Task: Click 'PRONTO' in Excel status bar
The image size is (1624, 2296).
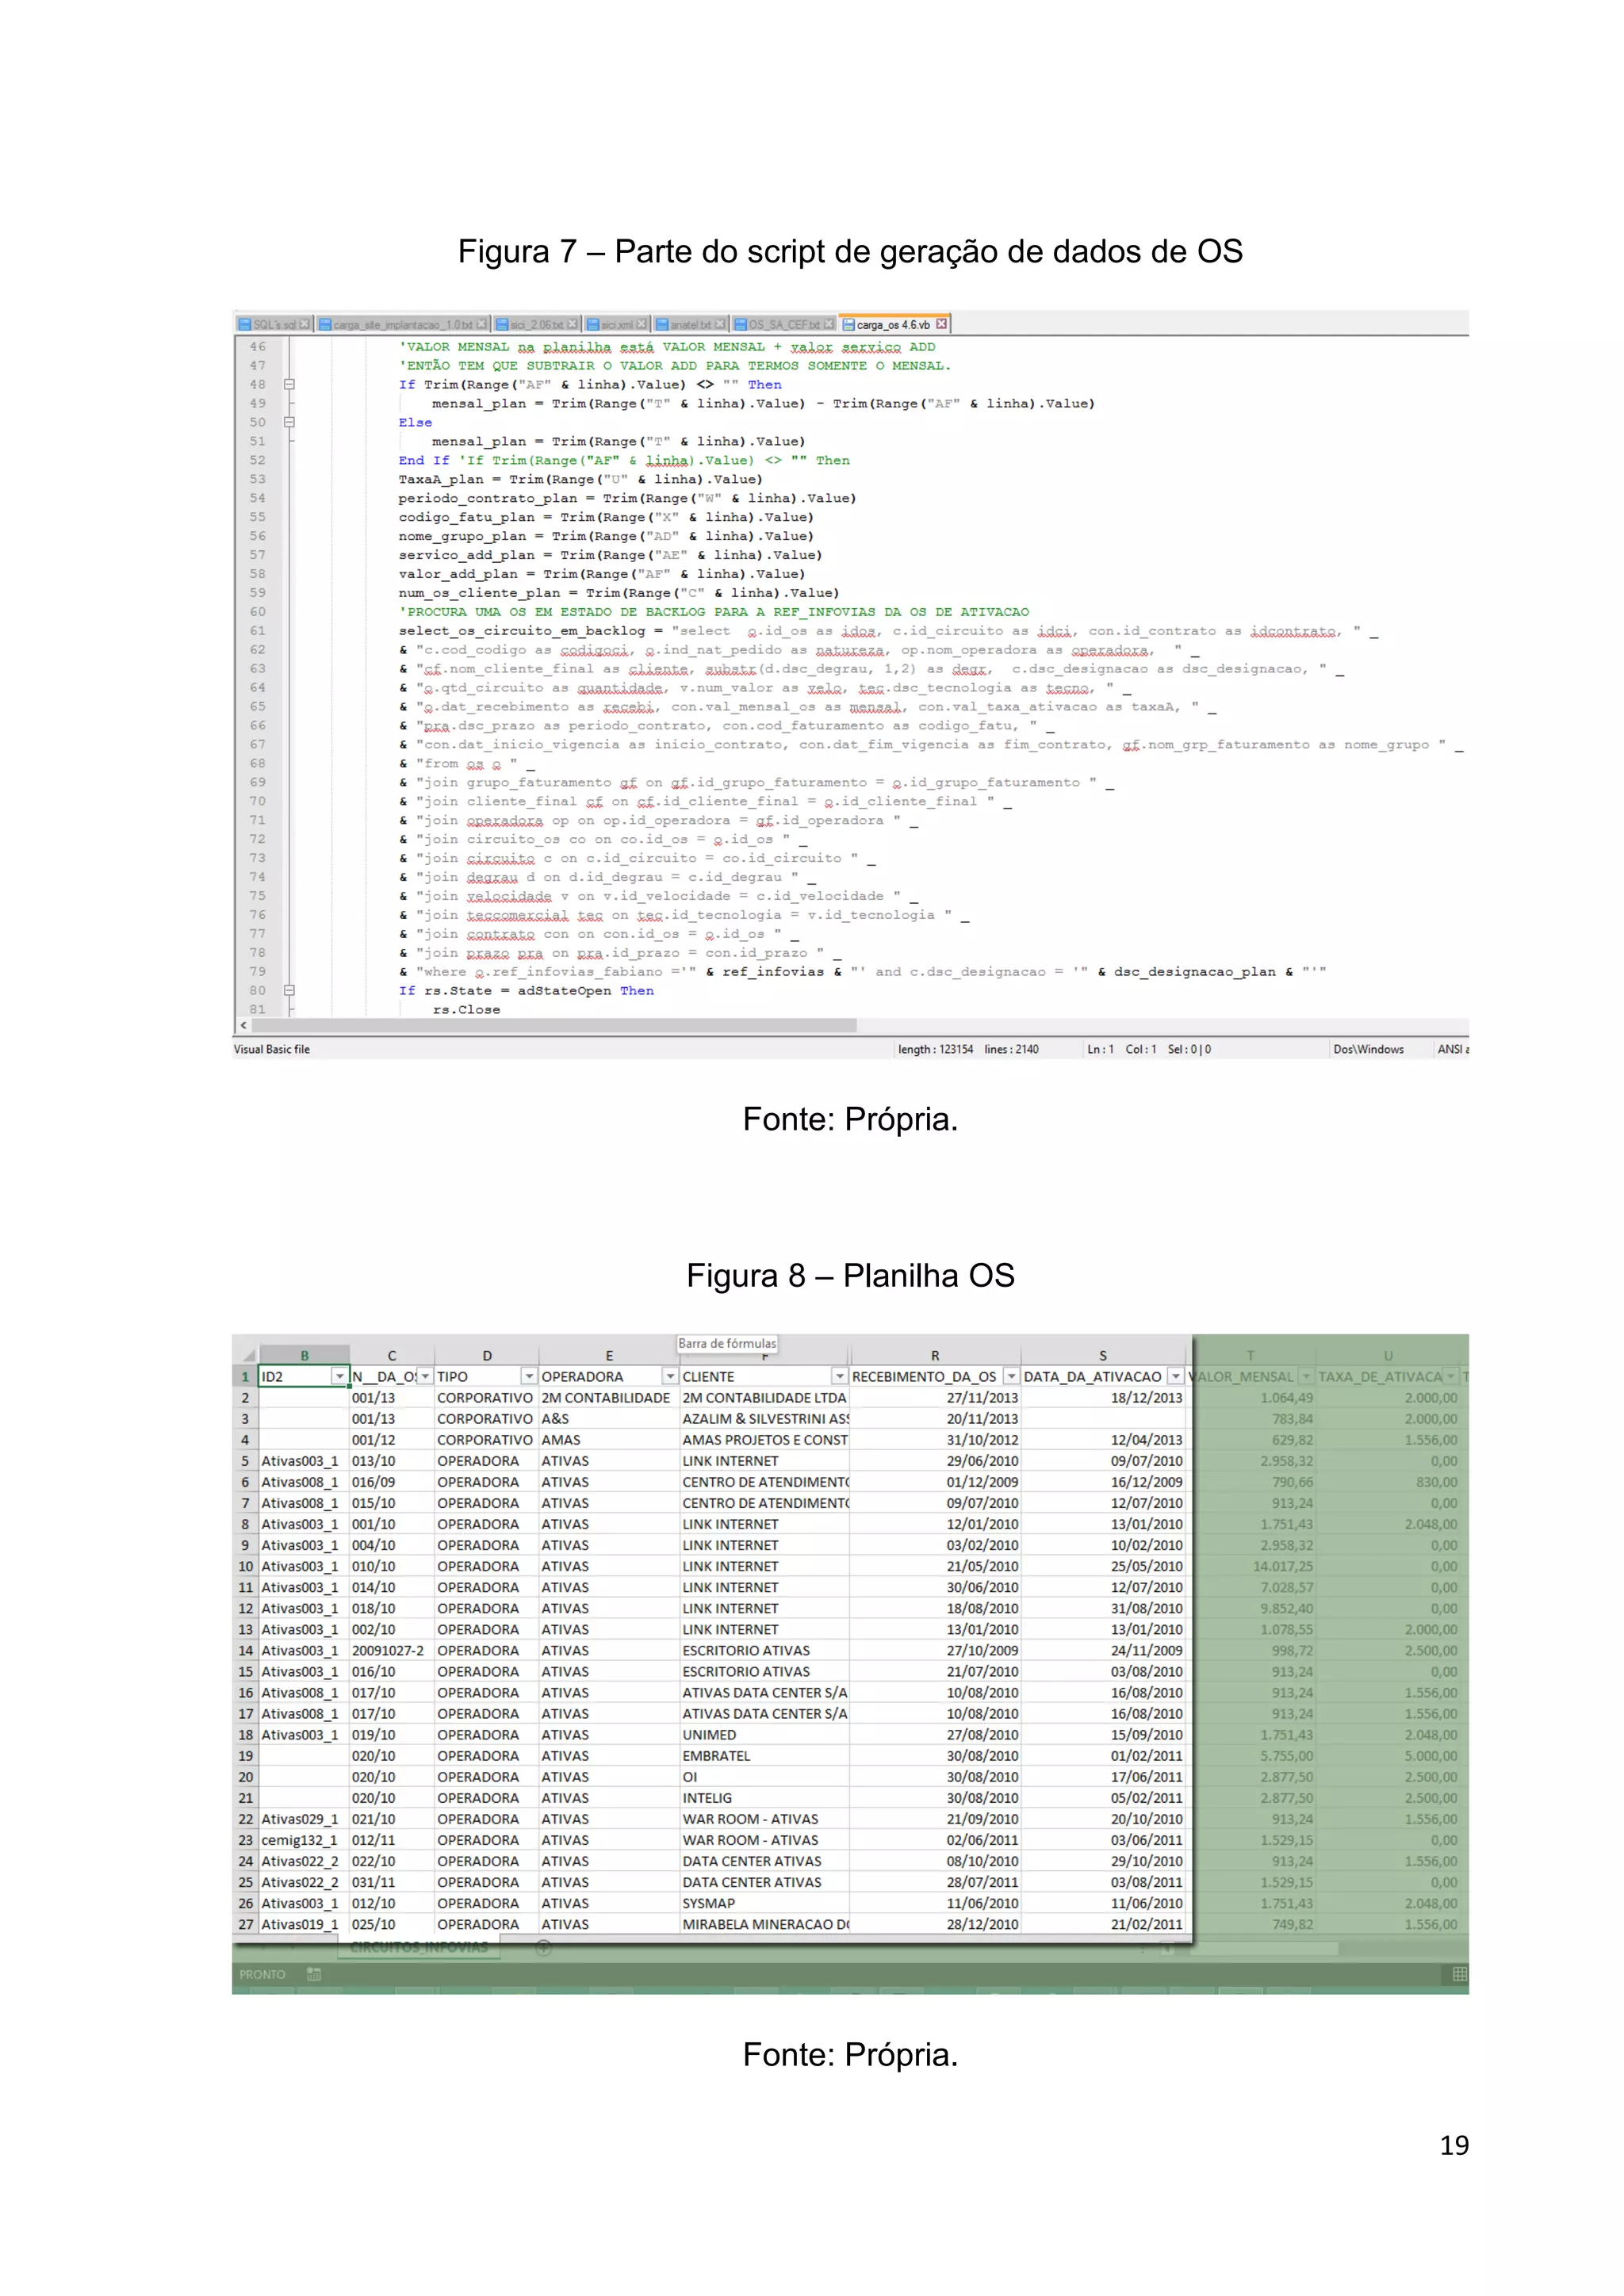Action: tap(262, 1974)
